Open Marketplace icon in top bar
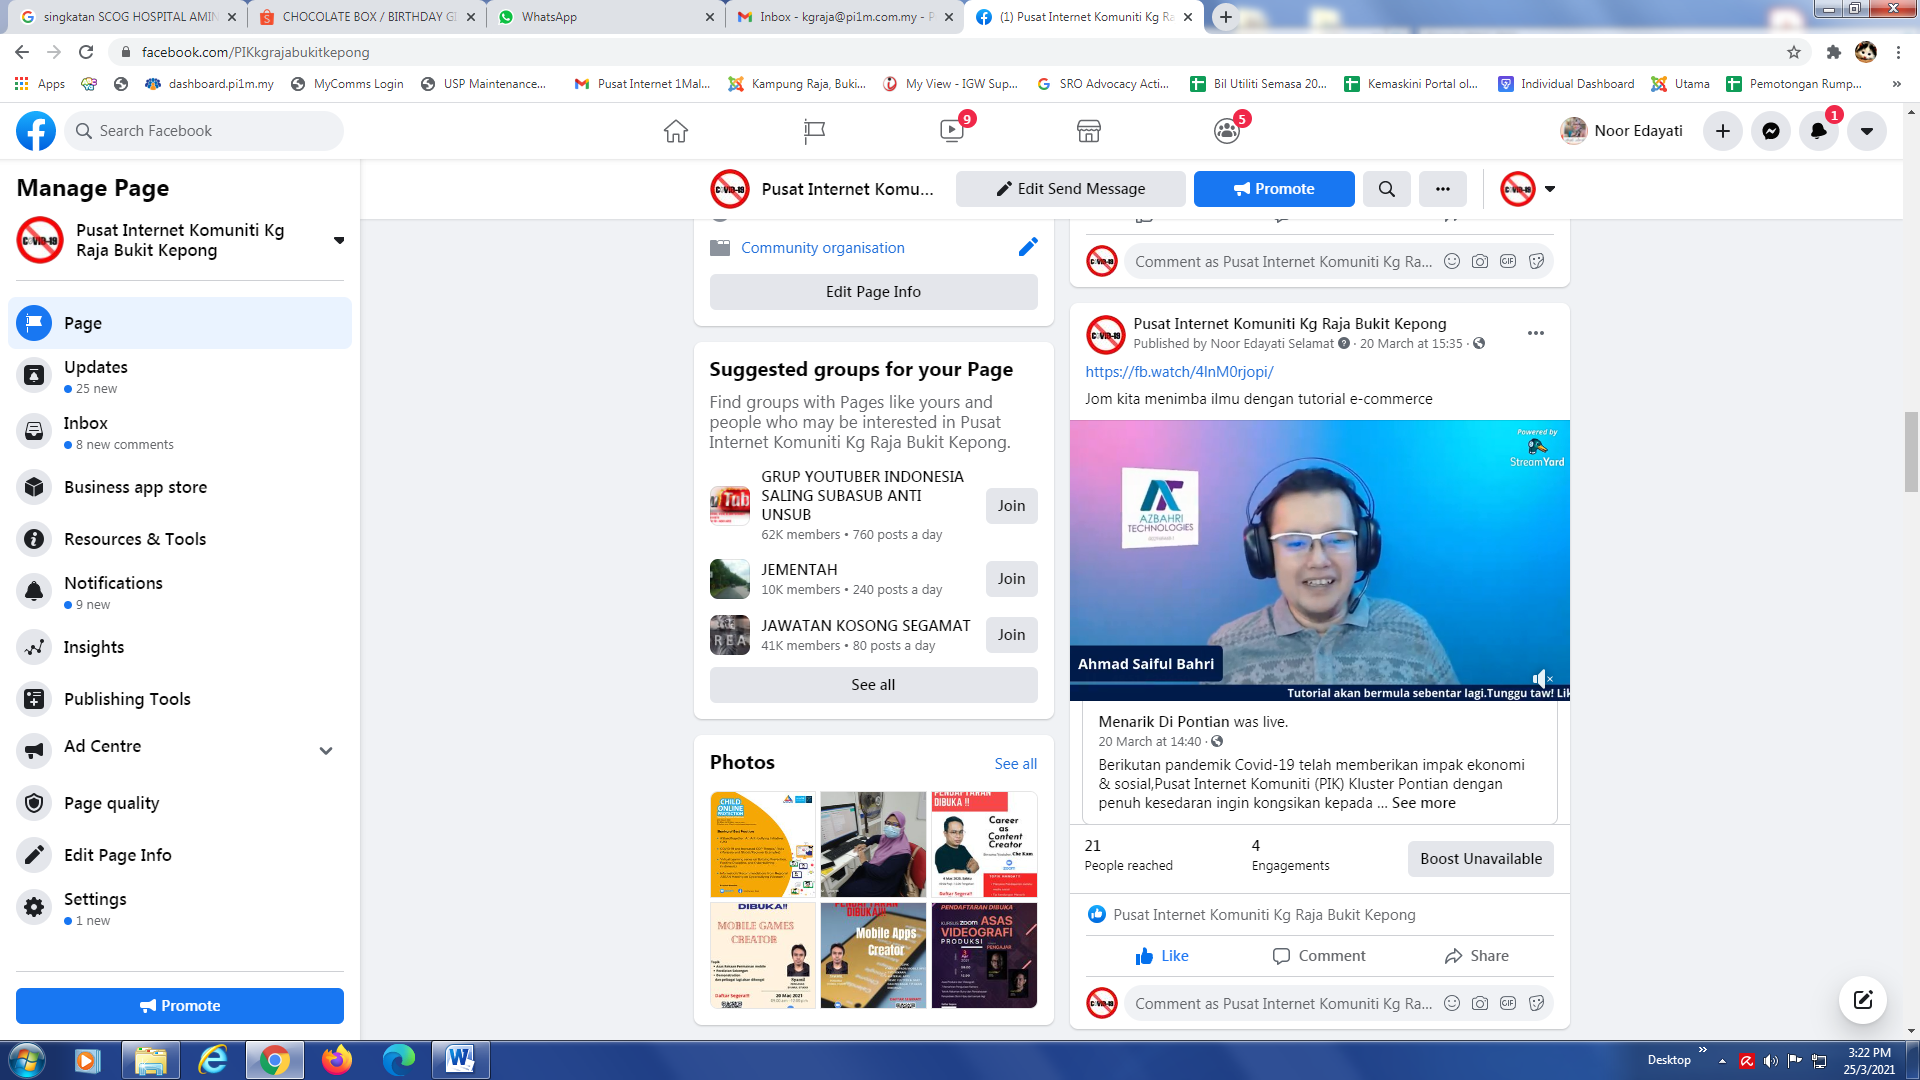The width and height of the screenshot is (1920, 1080). 1088,131
